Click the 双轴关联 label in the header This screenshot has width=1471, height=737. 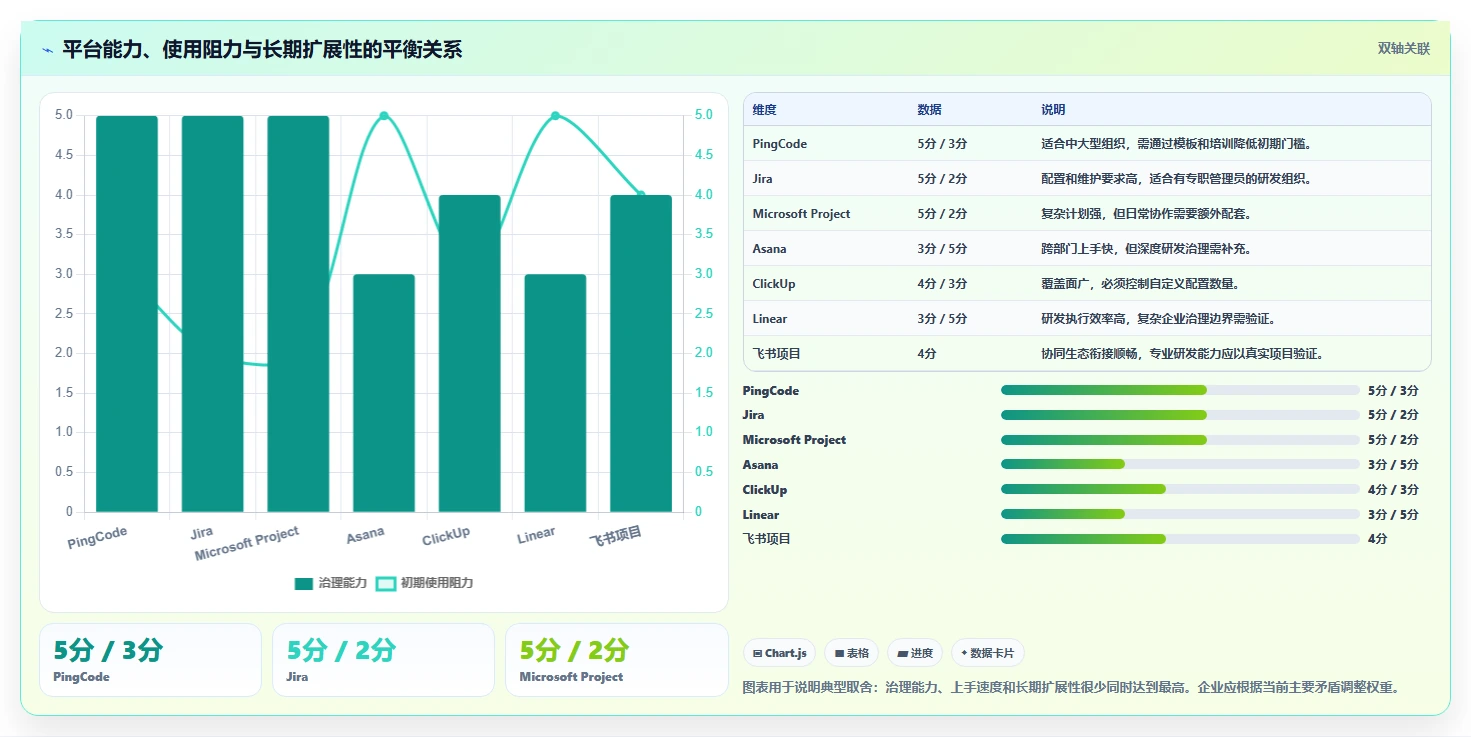click(1404, 48)
